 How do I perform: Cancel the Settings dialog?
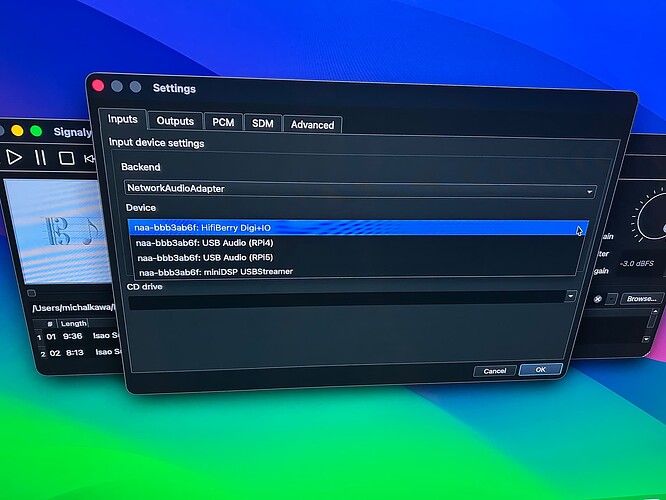click(x=495, y=371)
